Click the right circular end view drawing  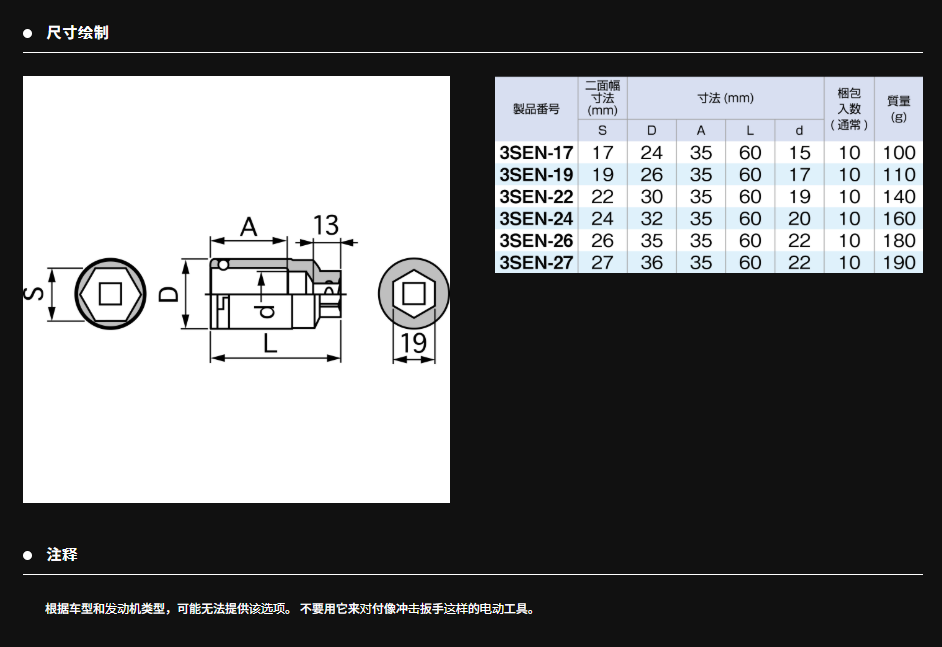point(412,295)
